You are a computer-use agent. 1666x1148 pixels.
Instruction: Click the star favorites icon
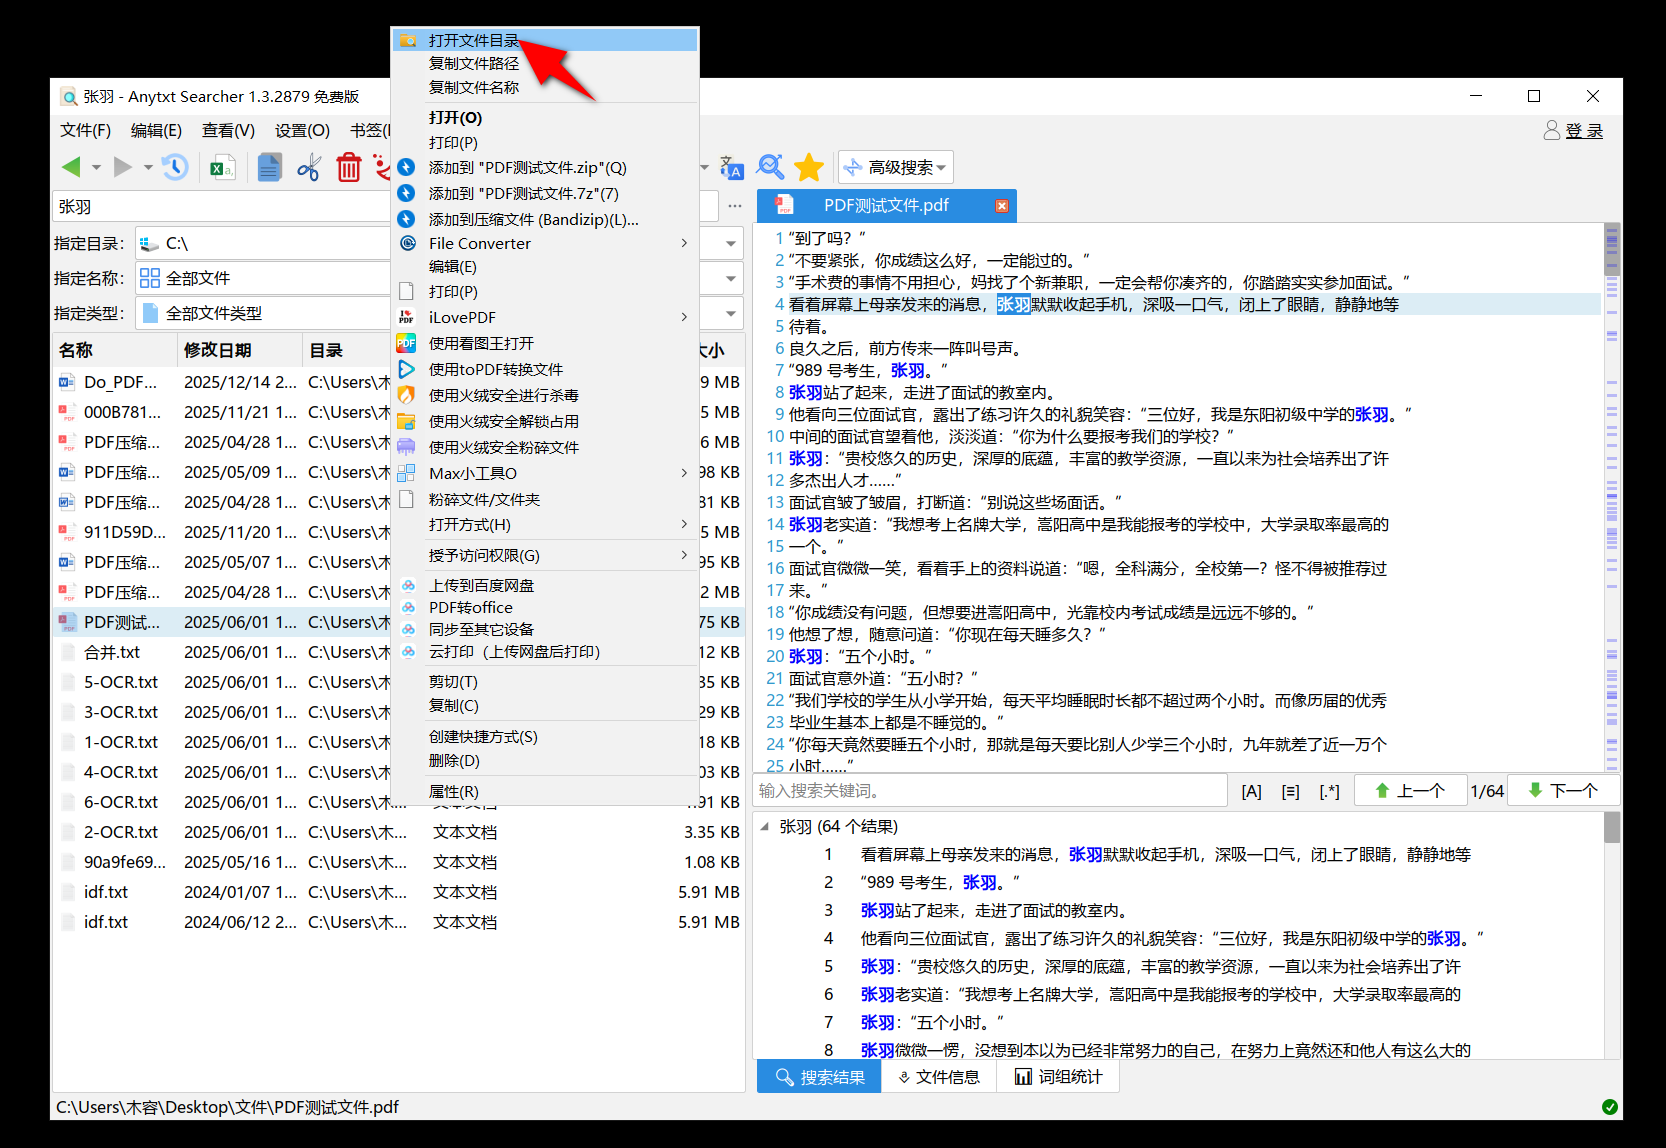(x=808, y=167)
